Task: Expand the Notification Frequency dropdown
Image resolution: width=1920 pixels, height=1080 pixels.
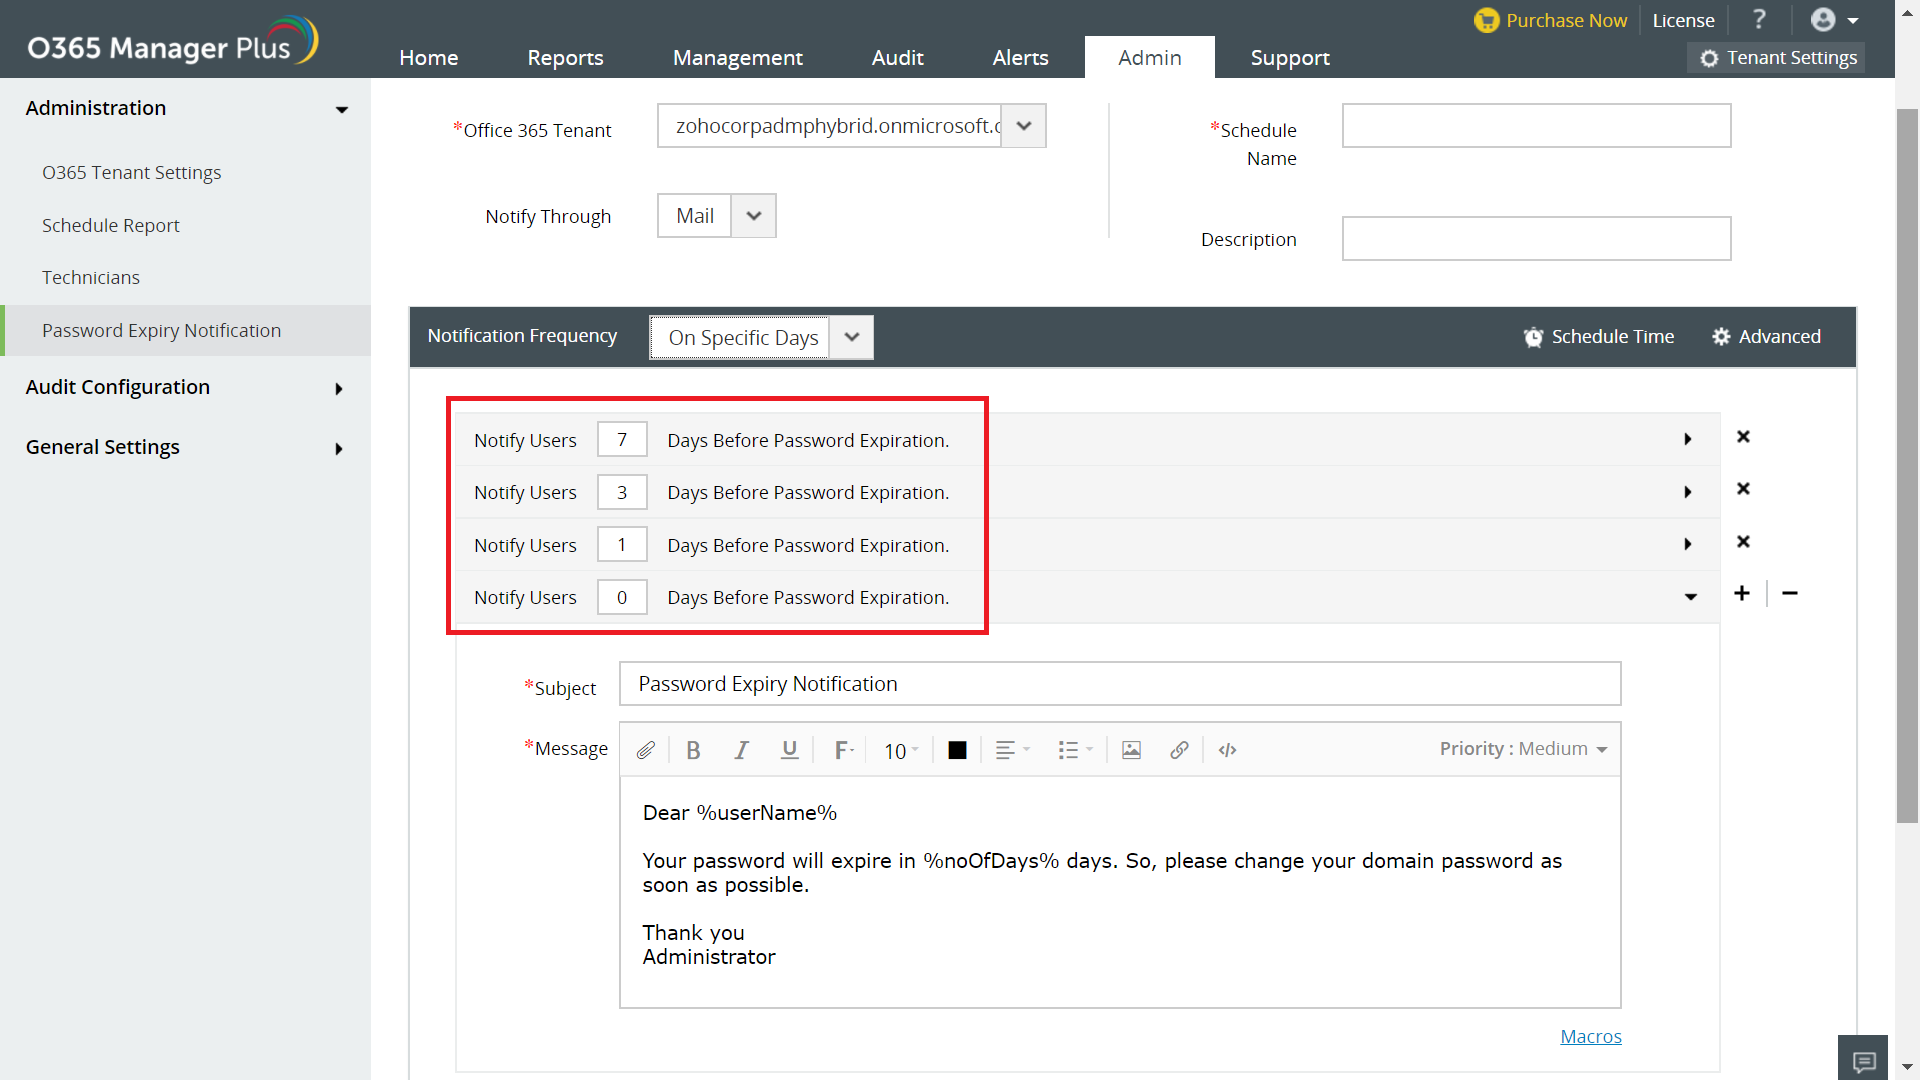Action: click(855, 336)
